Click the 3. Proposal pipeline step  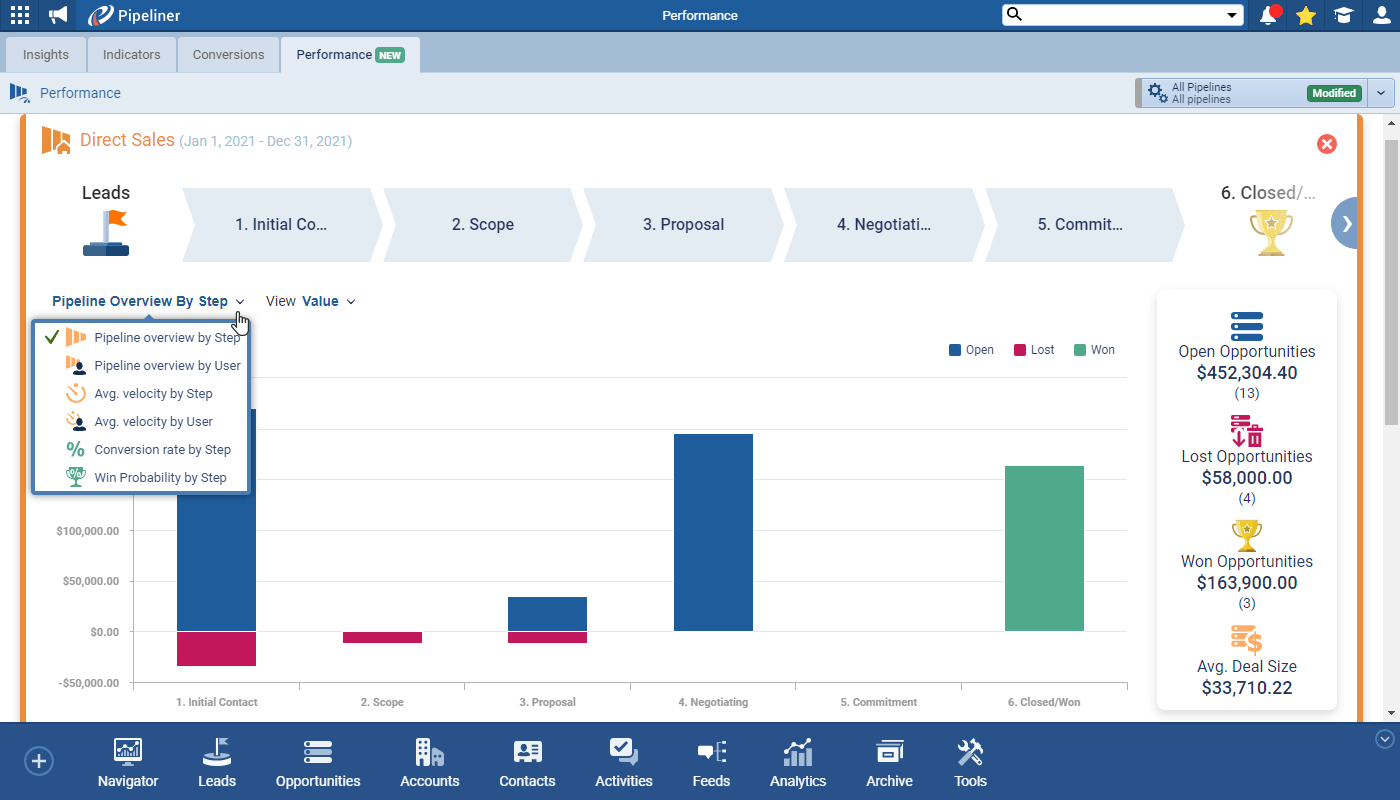click(683, 225)
